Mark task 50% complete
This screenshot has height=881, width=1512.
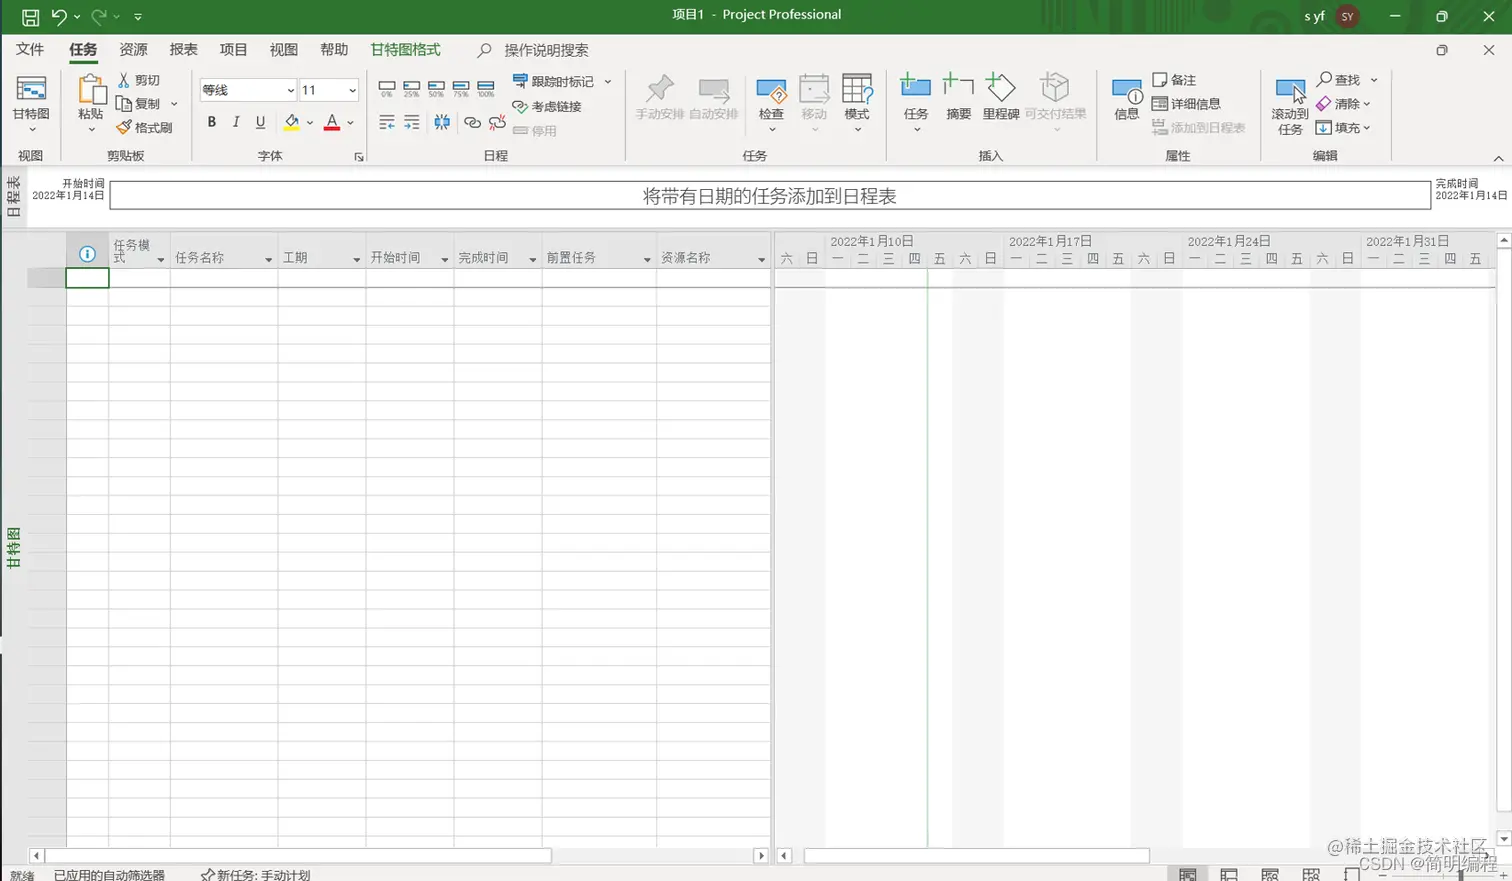point(436,89)
